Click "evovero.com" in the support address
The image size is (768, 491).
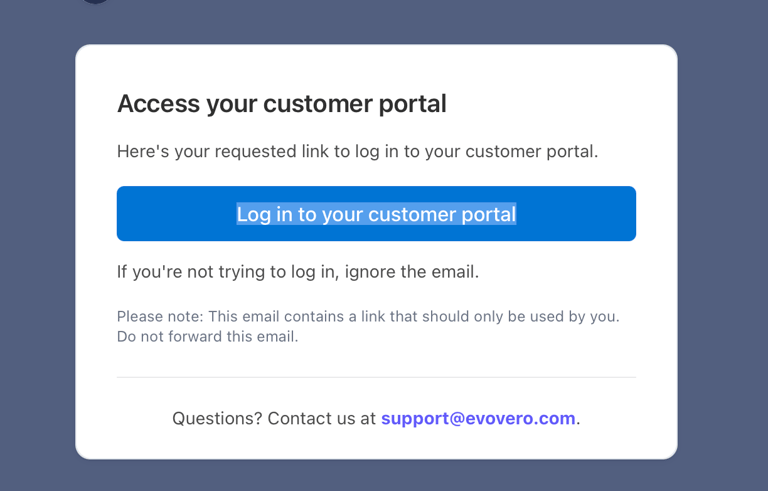(x=520, y=418)
